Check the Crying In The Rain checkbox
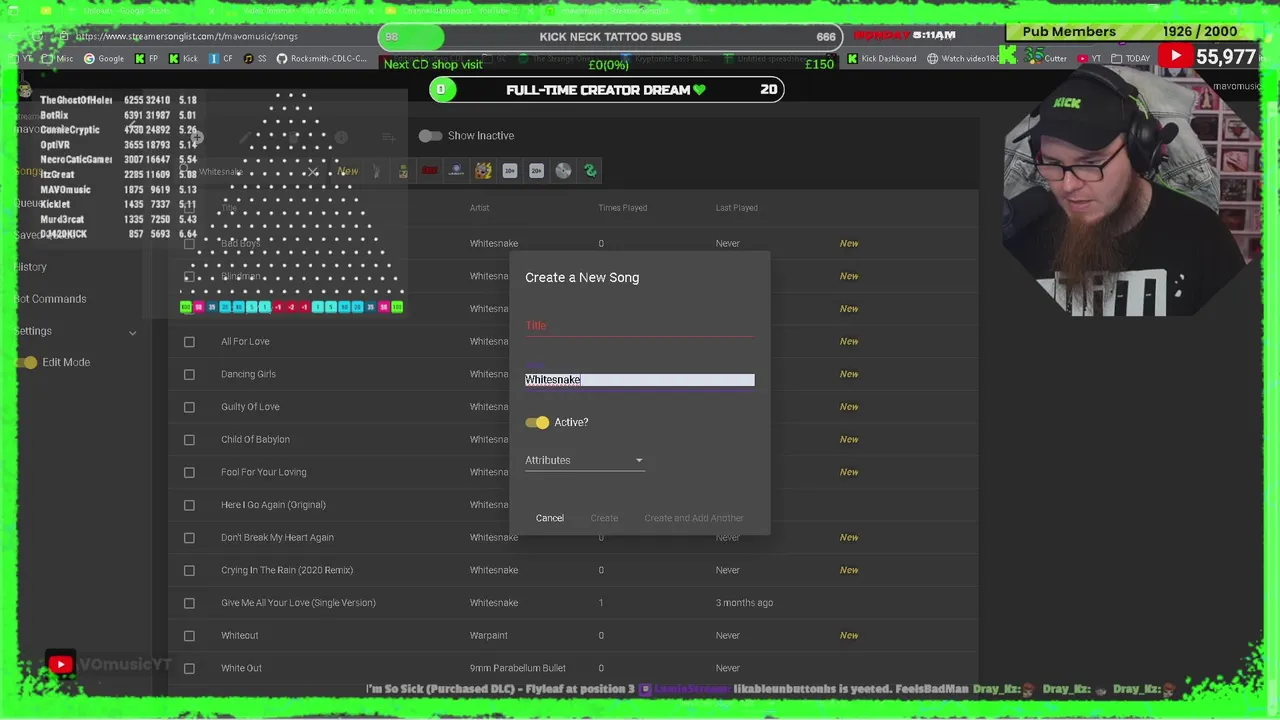Viewport: 1280px width, 720px height. pos(189,570)
